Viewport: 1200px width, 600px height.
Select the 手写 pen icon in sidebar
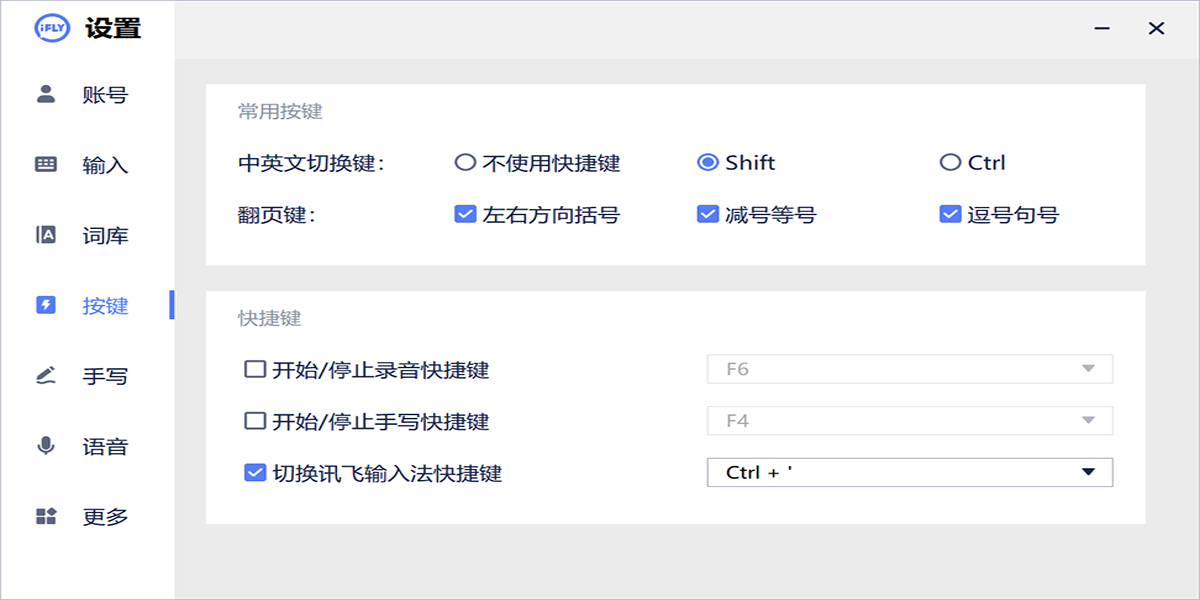[x=44, y=375]
